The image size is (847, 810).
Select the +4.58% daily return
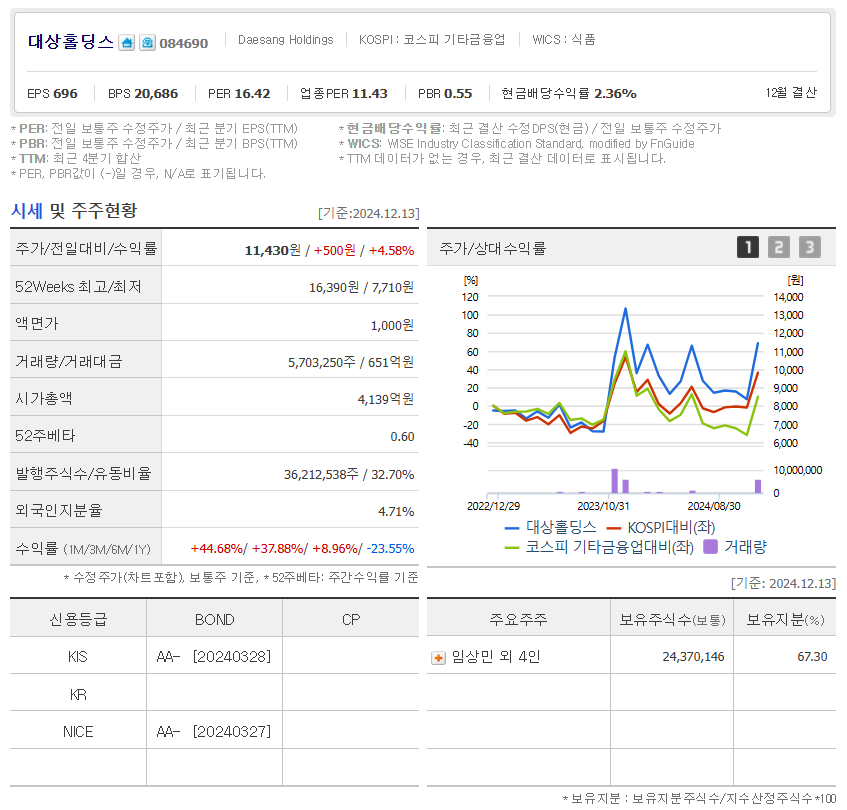tap(391, 251)
